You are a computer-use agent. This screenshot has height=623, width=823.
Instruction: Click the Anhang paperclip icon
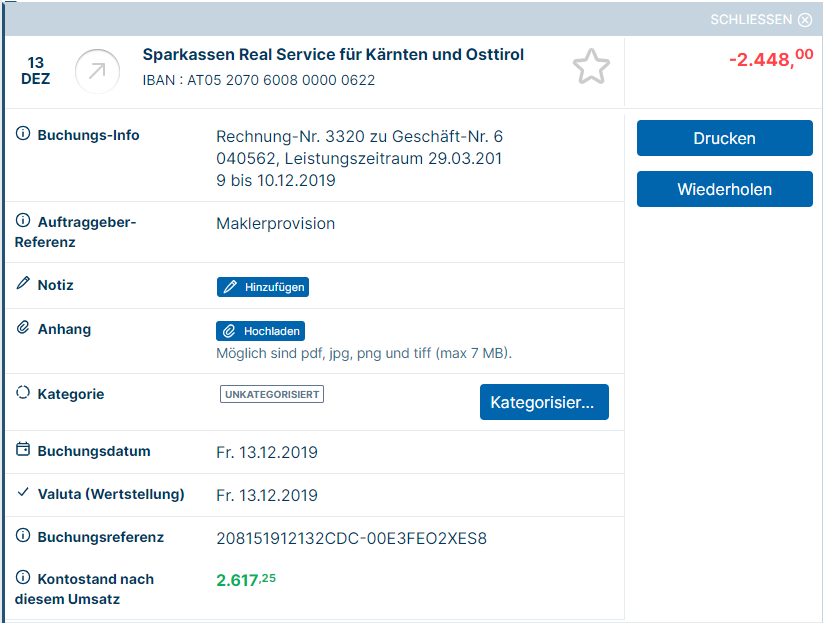coord(23,328)
